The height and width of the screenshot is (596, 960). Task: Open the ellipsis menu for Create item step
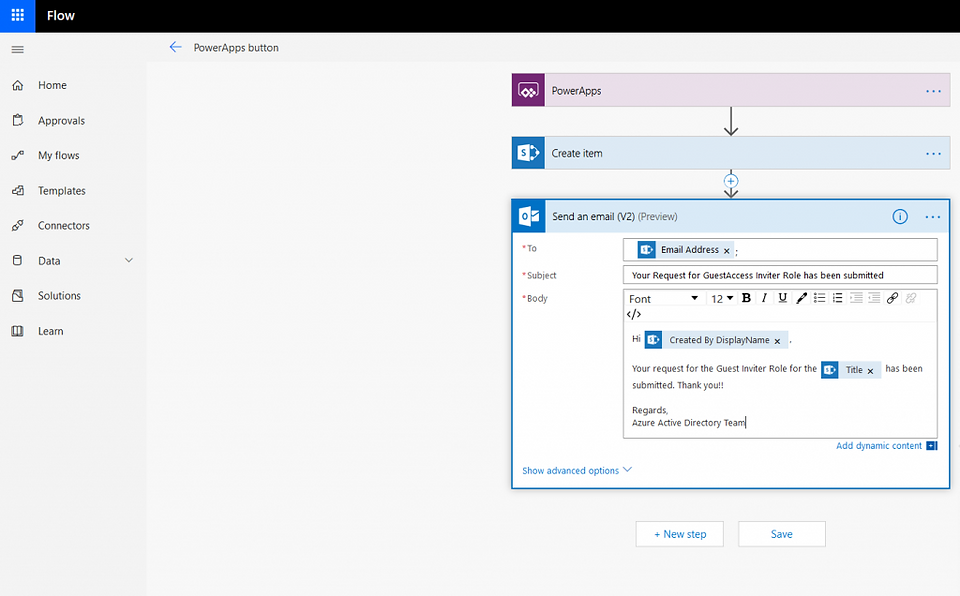933,154
